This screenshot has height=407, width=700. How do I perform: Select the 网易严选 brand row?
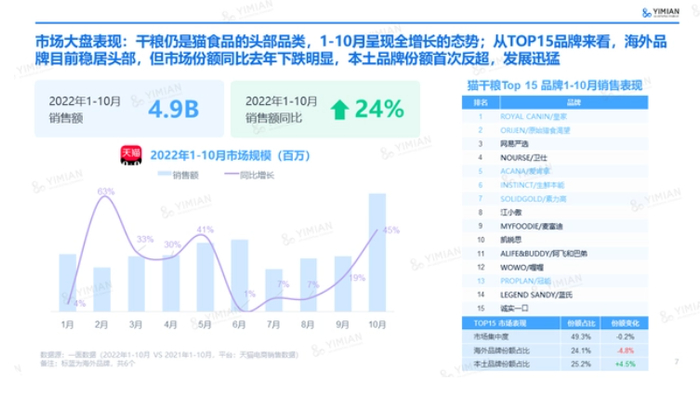[x=555, y=144]
